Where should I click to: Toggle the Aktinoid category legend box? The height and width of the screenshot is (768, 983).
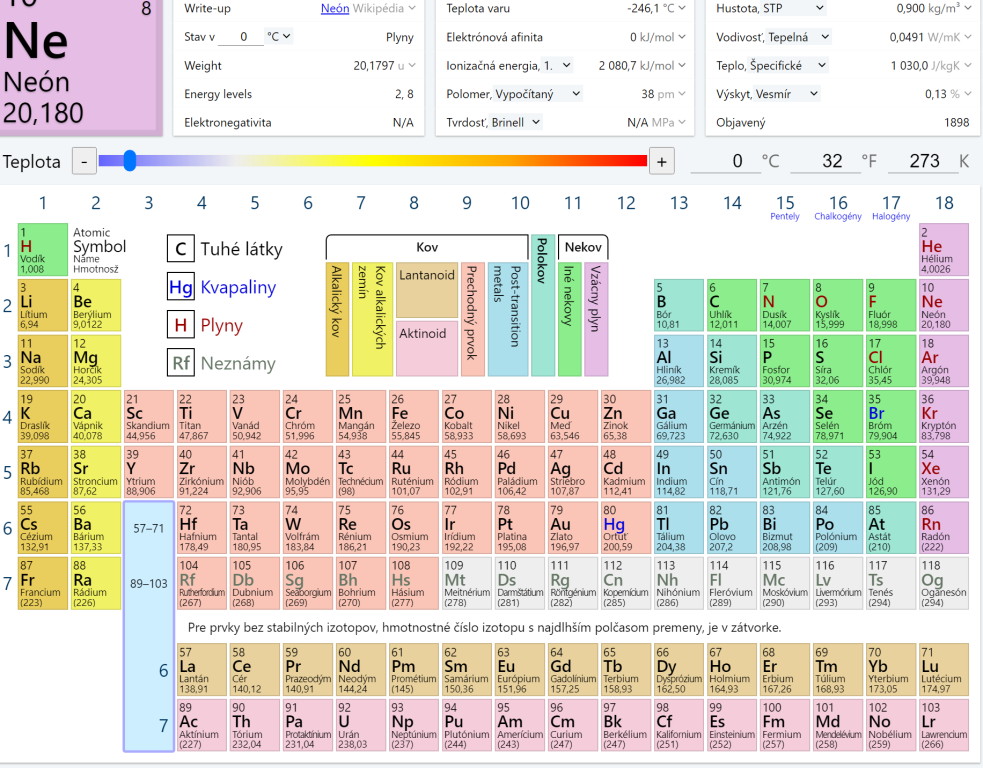coord(427,348)
